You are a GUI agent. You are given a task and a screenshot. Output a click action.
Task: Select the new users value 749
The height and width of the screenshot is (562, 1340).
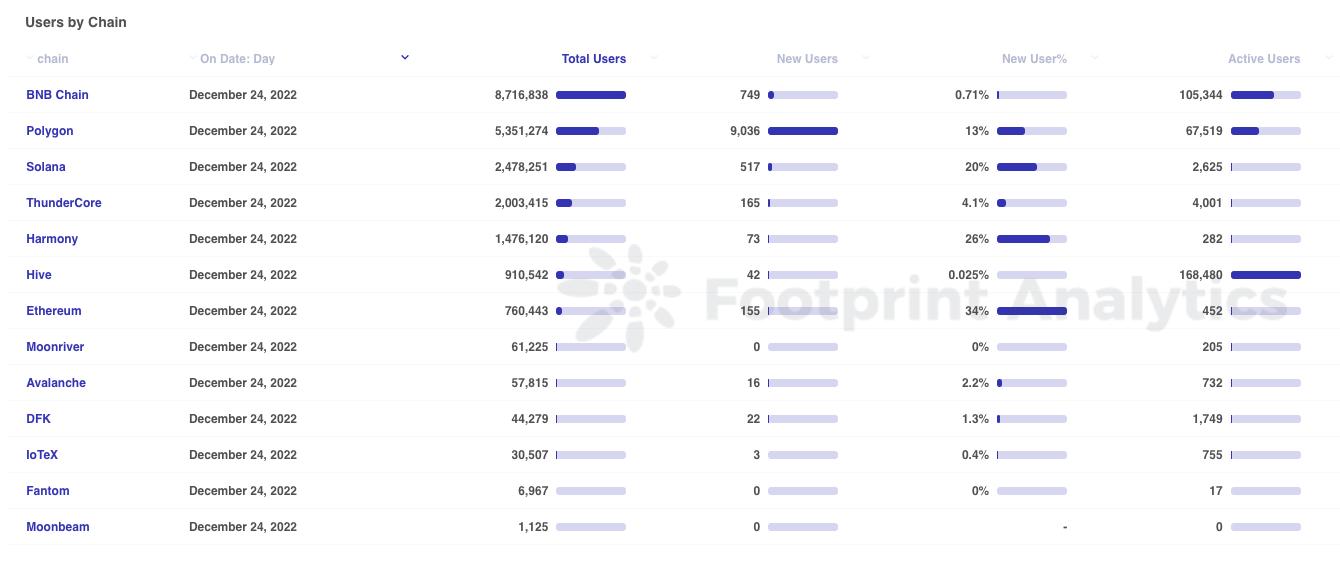750,95
